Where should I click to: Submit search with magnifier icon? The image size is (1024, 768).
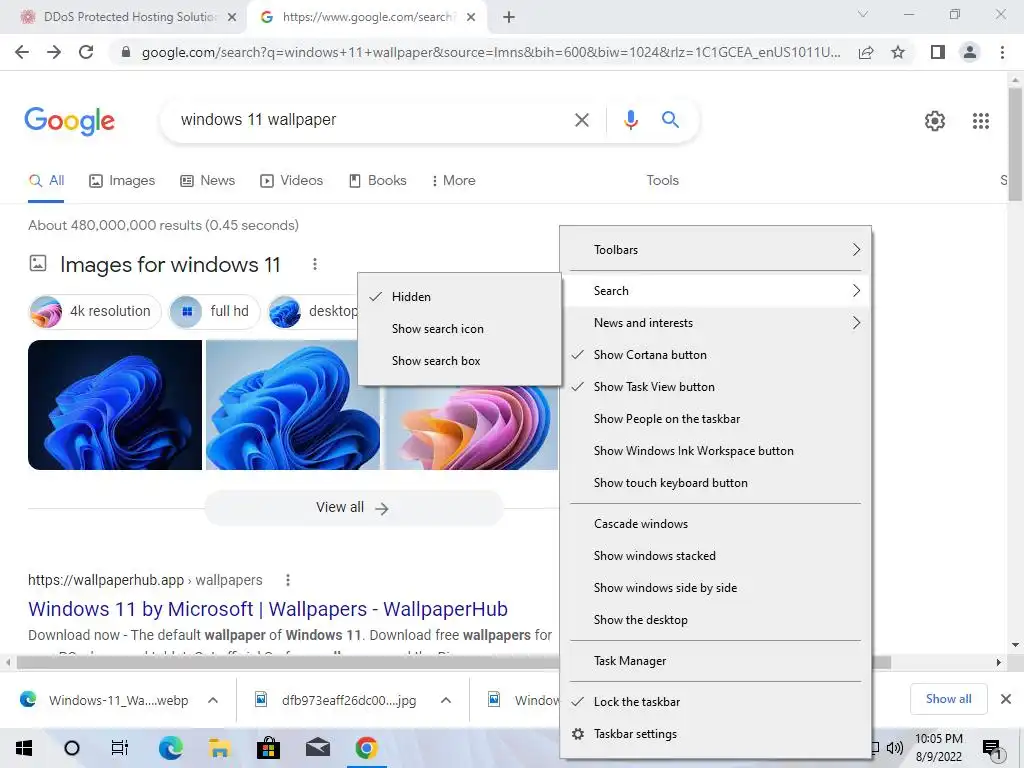tap(670, 120)
